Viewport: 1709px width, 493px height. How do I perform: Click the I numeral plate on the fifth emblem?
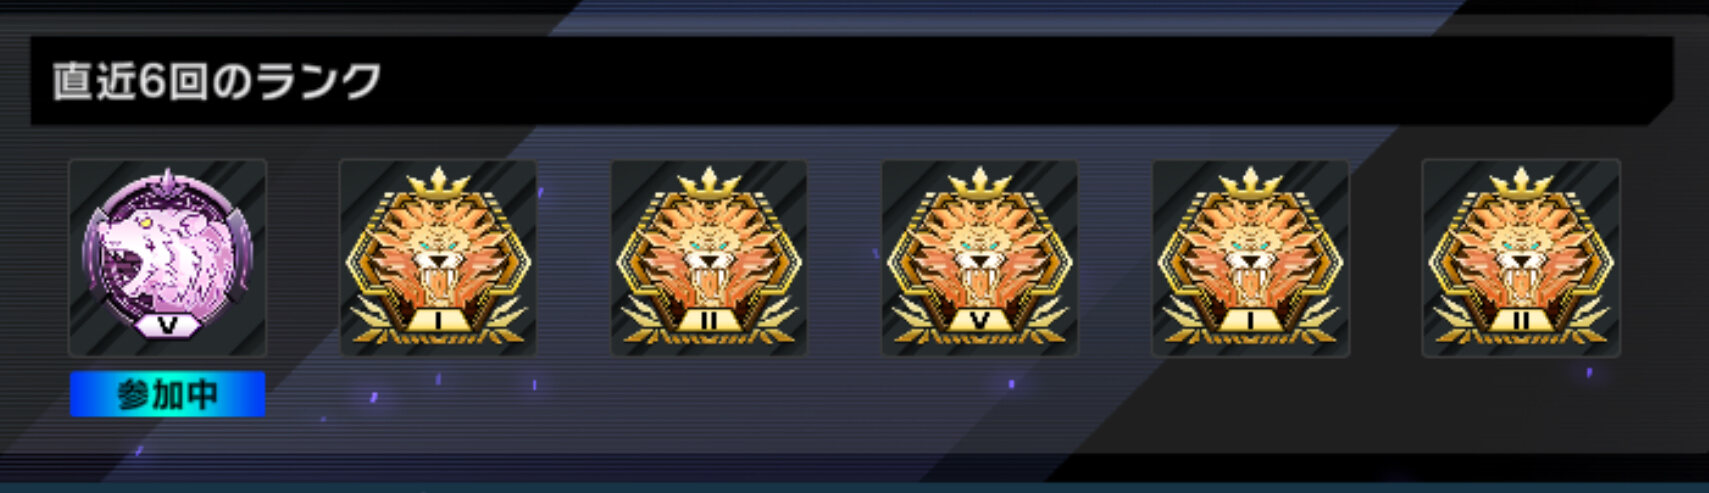tap(1251, 321)
